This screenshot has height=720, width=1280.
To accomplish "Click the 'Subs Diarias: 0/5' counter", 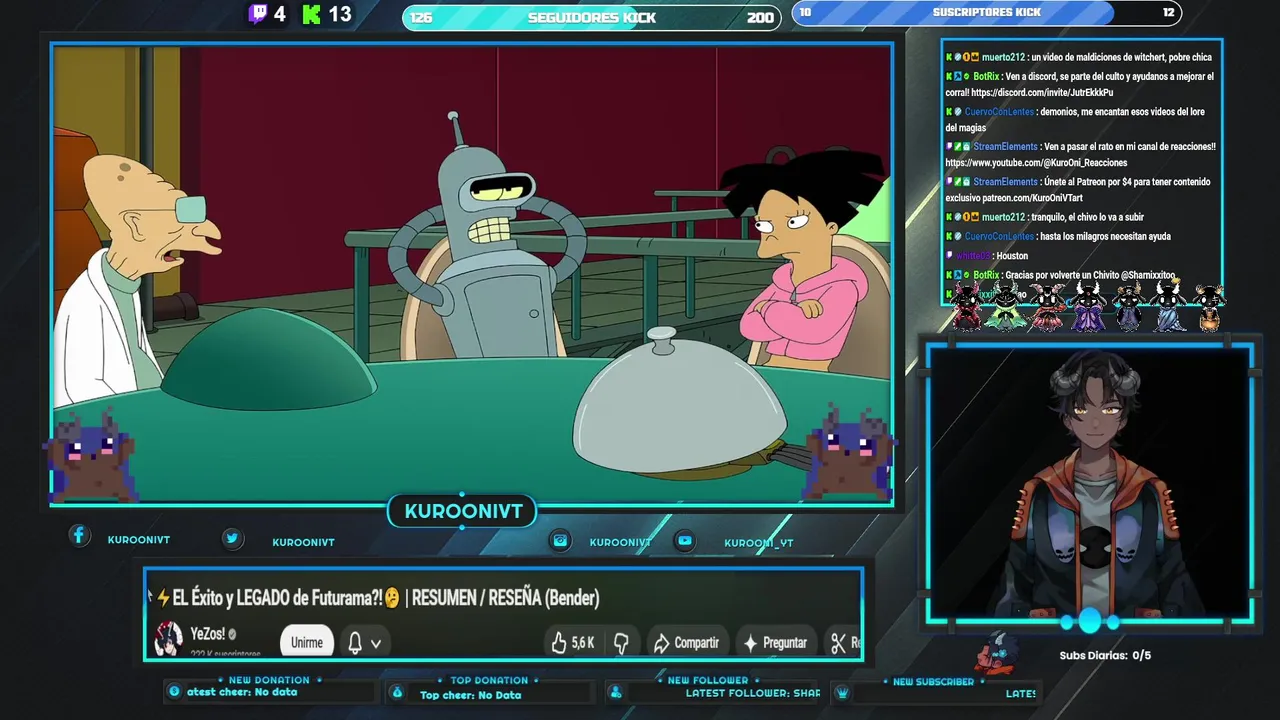I will [x=1105, y=656].
